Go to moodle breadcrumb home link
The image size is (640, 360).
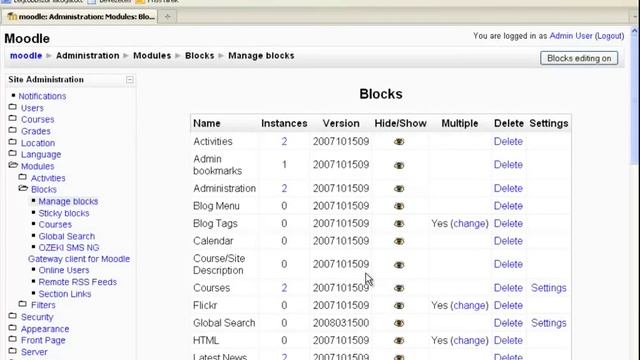click(26, 56)
